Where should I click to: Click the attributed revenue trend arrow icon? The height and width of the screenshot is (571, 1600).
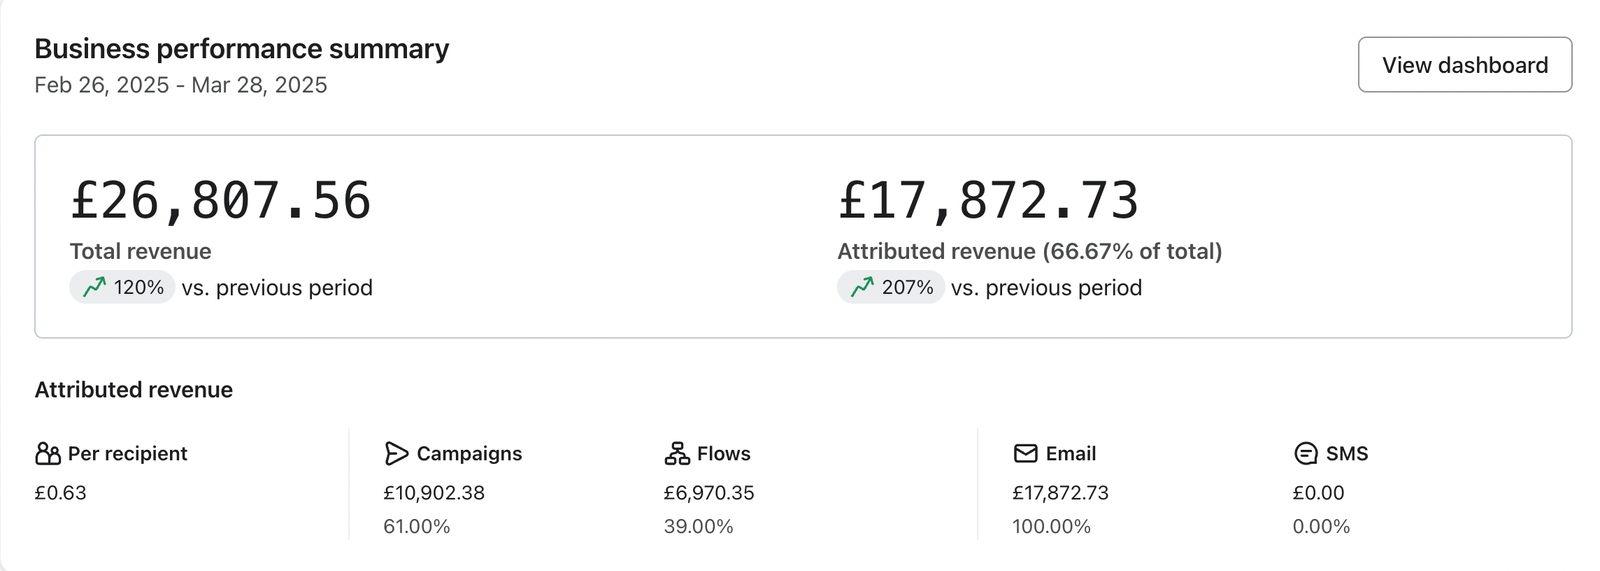click(x=862, y=288)
